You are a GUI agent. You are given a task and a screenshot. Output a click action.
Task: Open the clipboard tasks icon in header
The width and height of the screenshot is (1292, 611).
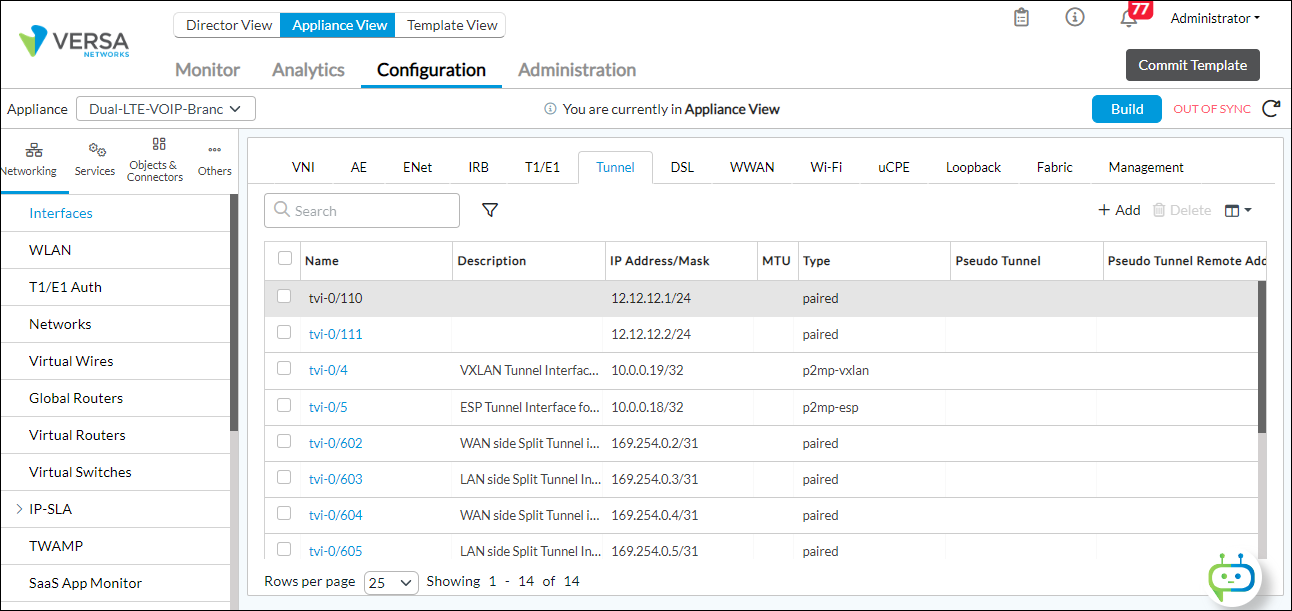coord(1021,17)
